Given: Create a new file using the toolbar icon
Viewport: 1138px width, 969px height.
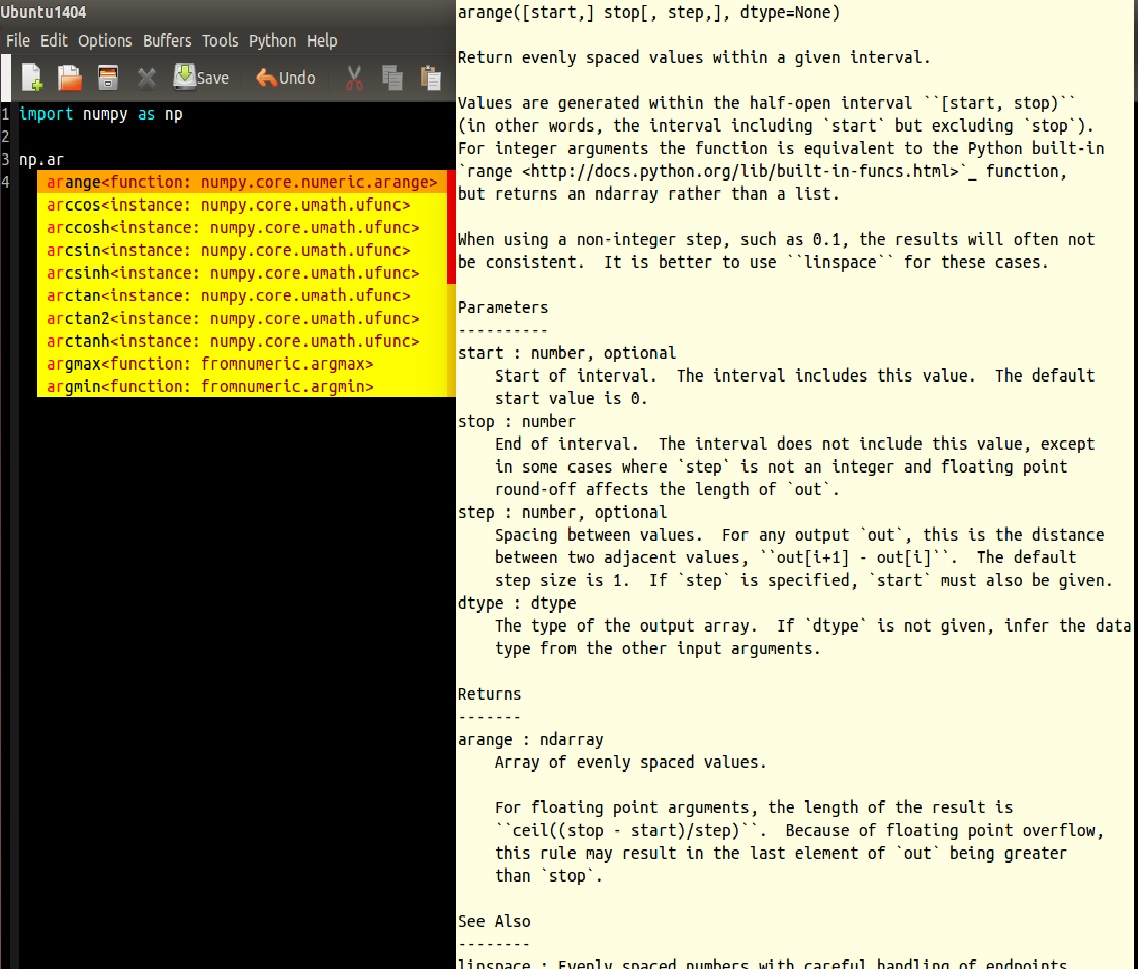Looking at the screenshot, I should coord(30,77).
